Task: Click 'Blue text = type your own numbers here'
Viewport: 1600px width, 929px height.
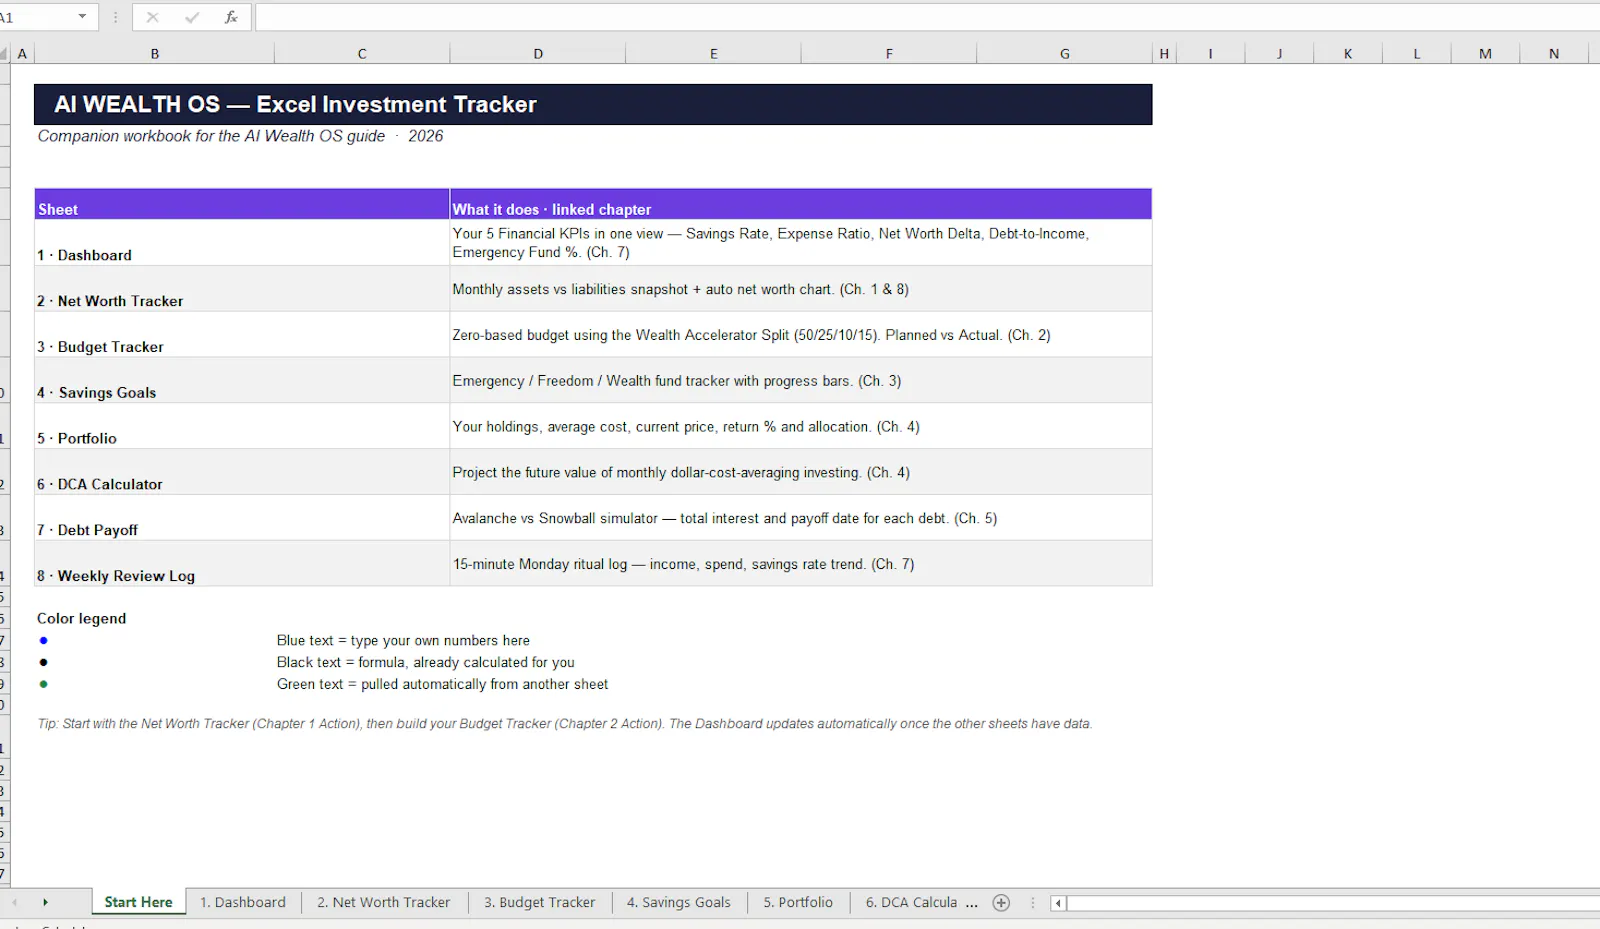Action: coord(403,641)
